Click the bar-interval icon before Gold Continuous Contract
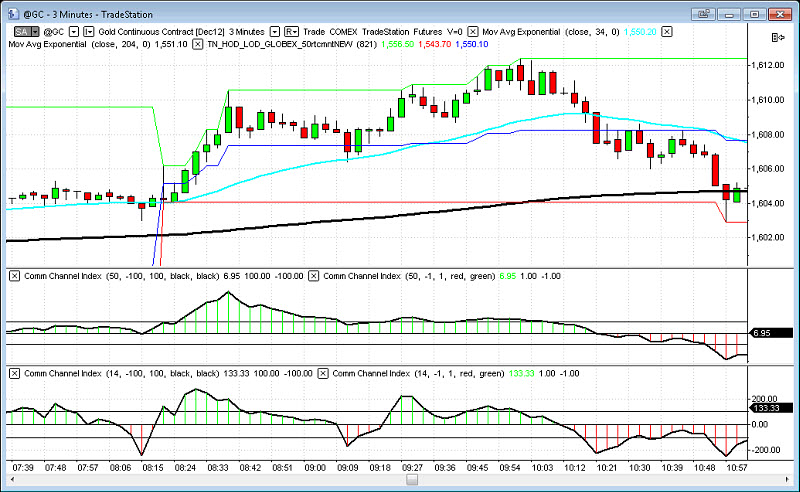The height and width of the screenshot is (492, 800). (x=88, y=33)
